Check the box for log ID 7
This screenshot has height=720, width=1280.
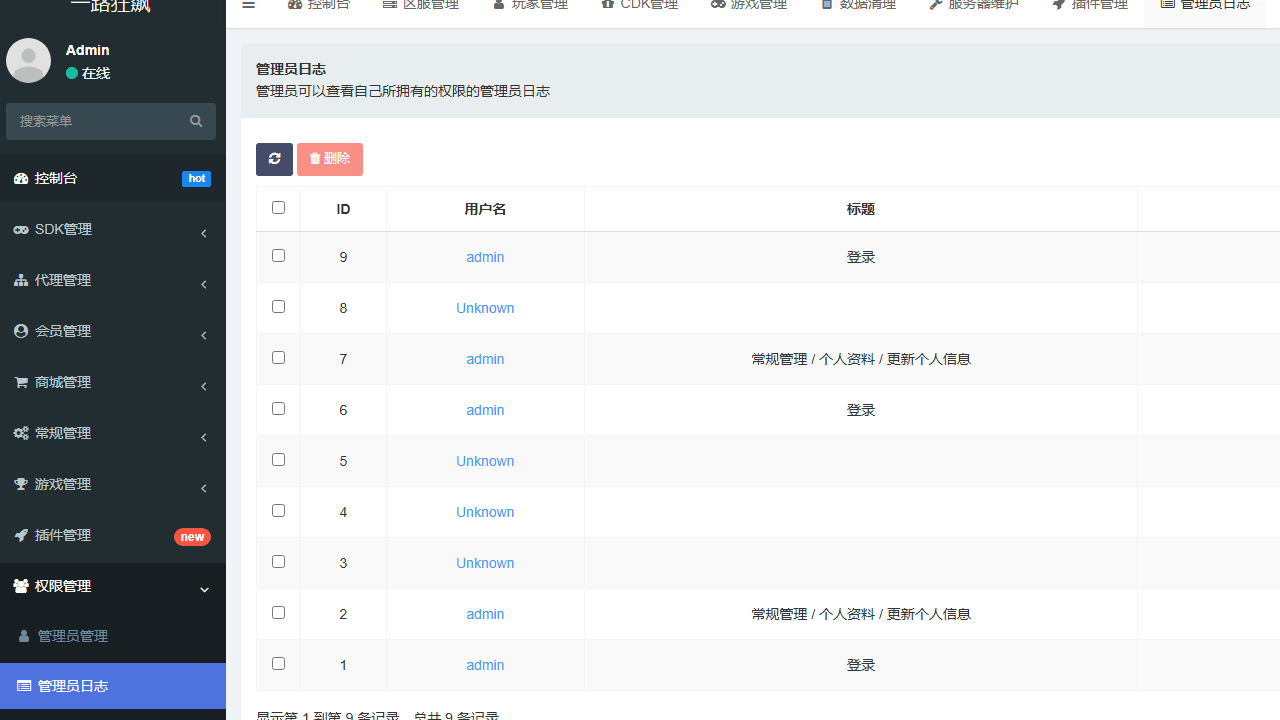coord(278,358)
